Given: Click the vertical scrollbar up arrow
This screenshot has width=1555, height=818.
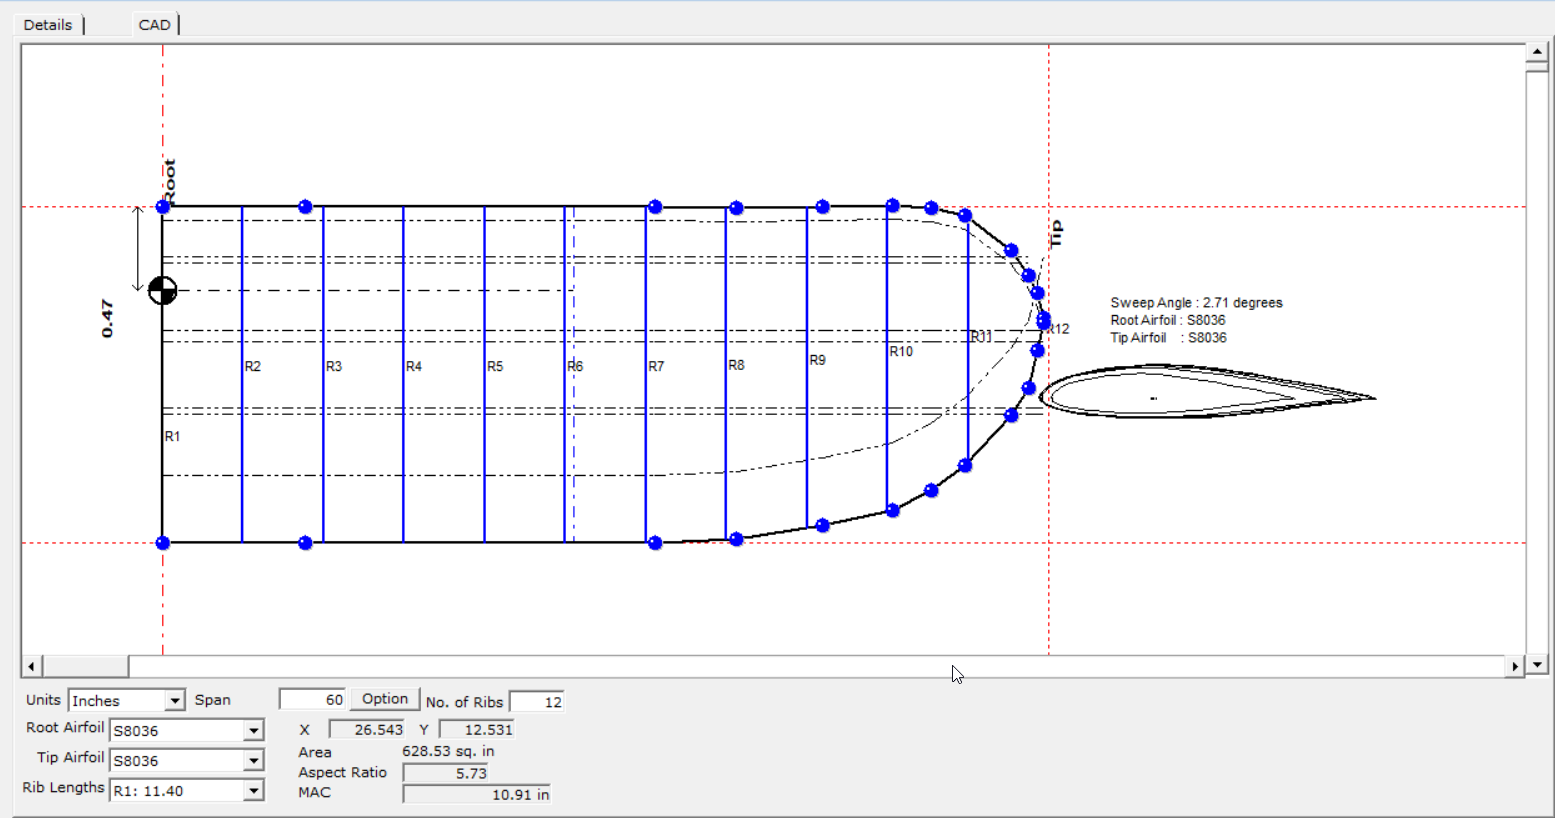Looking at the screenshot, I should click(x=1537, y=51).
